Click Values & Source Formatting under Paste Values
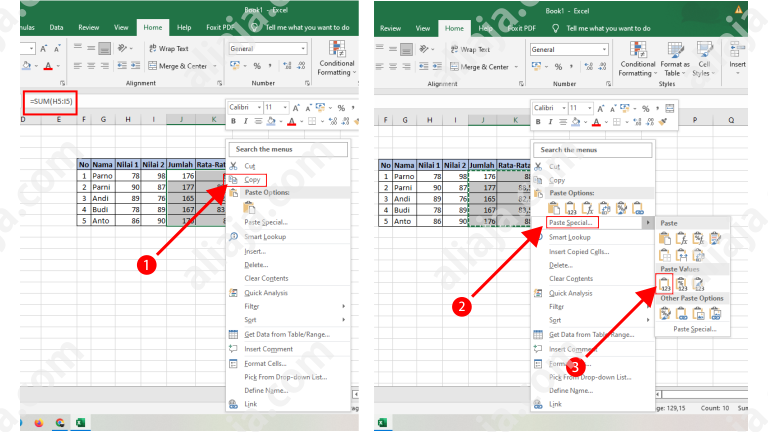 click(698, 284)
